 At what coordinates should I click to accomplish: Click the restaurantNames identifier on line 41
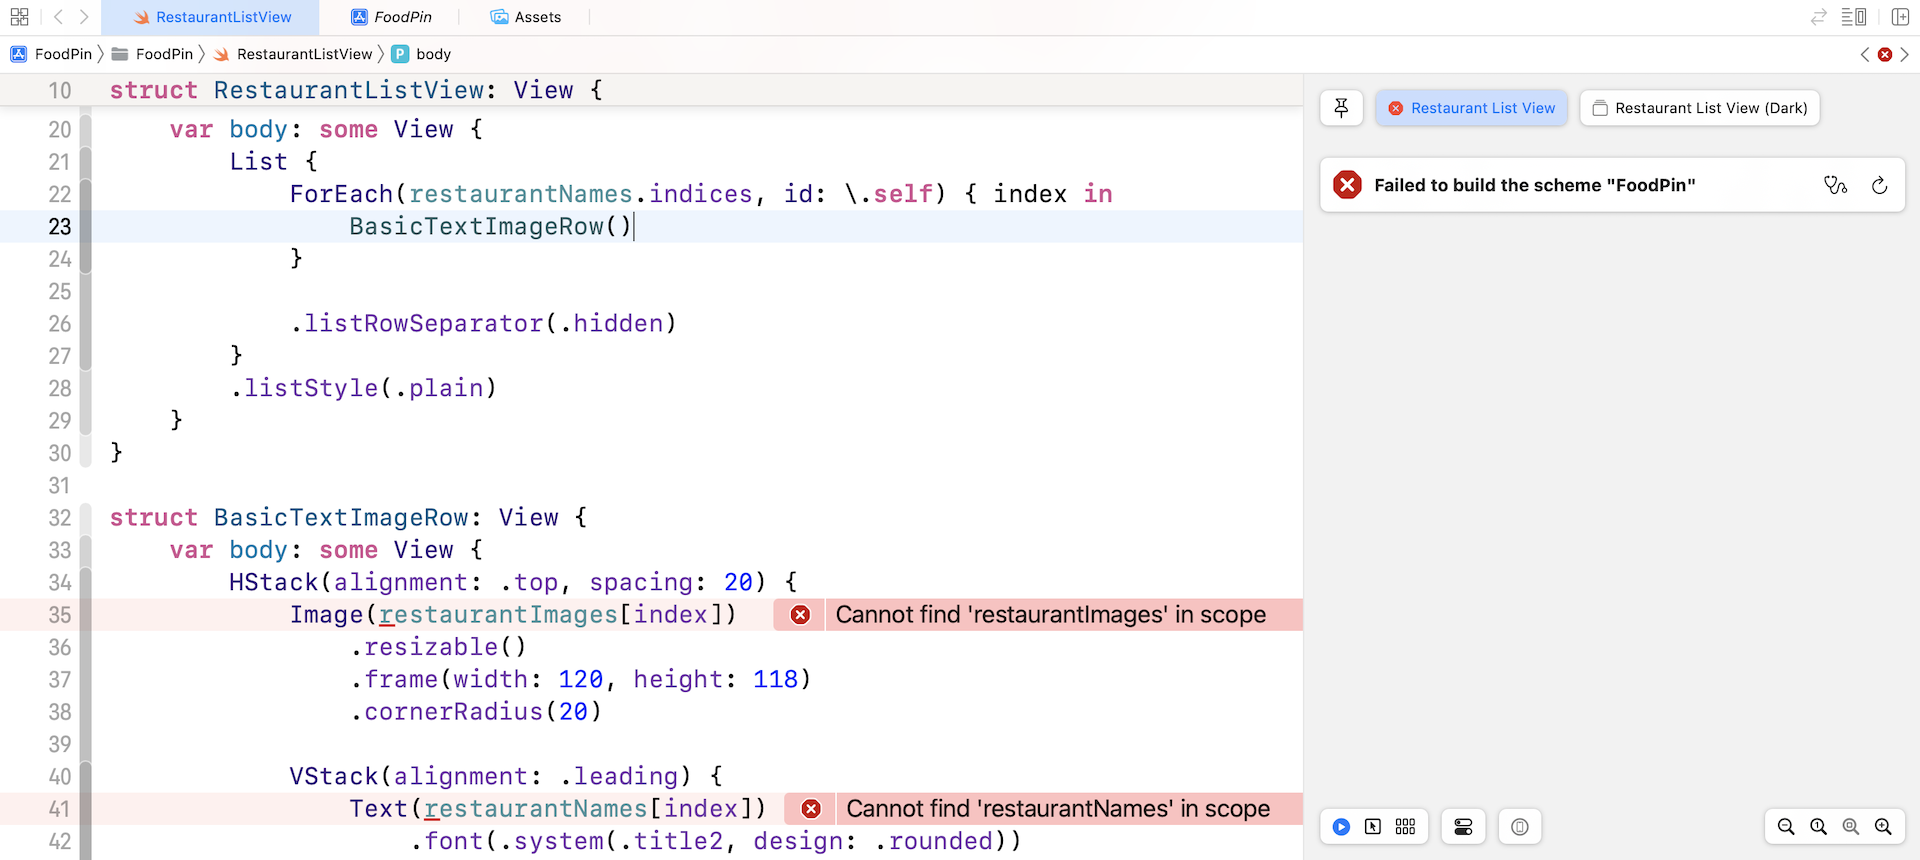[x=536, y=809]
